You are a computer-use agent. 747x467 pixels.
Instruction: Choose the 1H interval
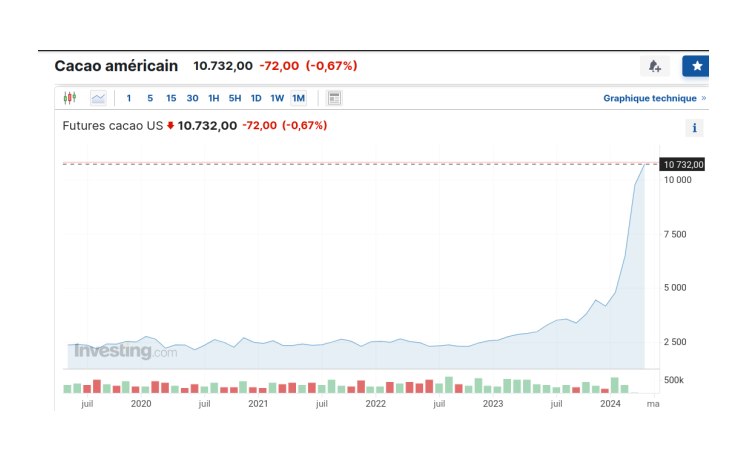pyautogui.click(x=214, y=98)
